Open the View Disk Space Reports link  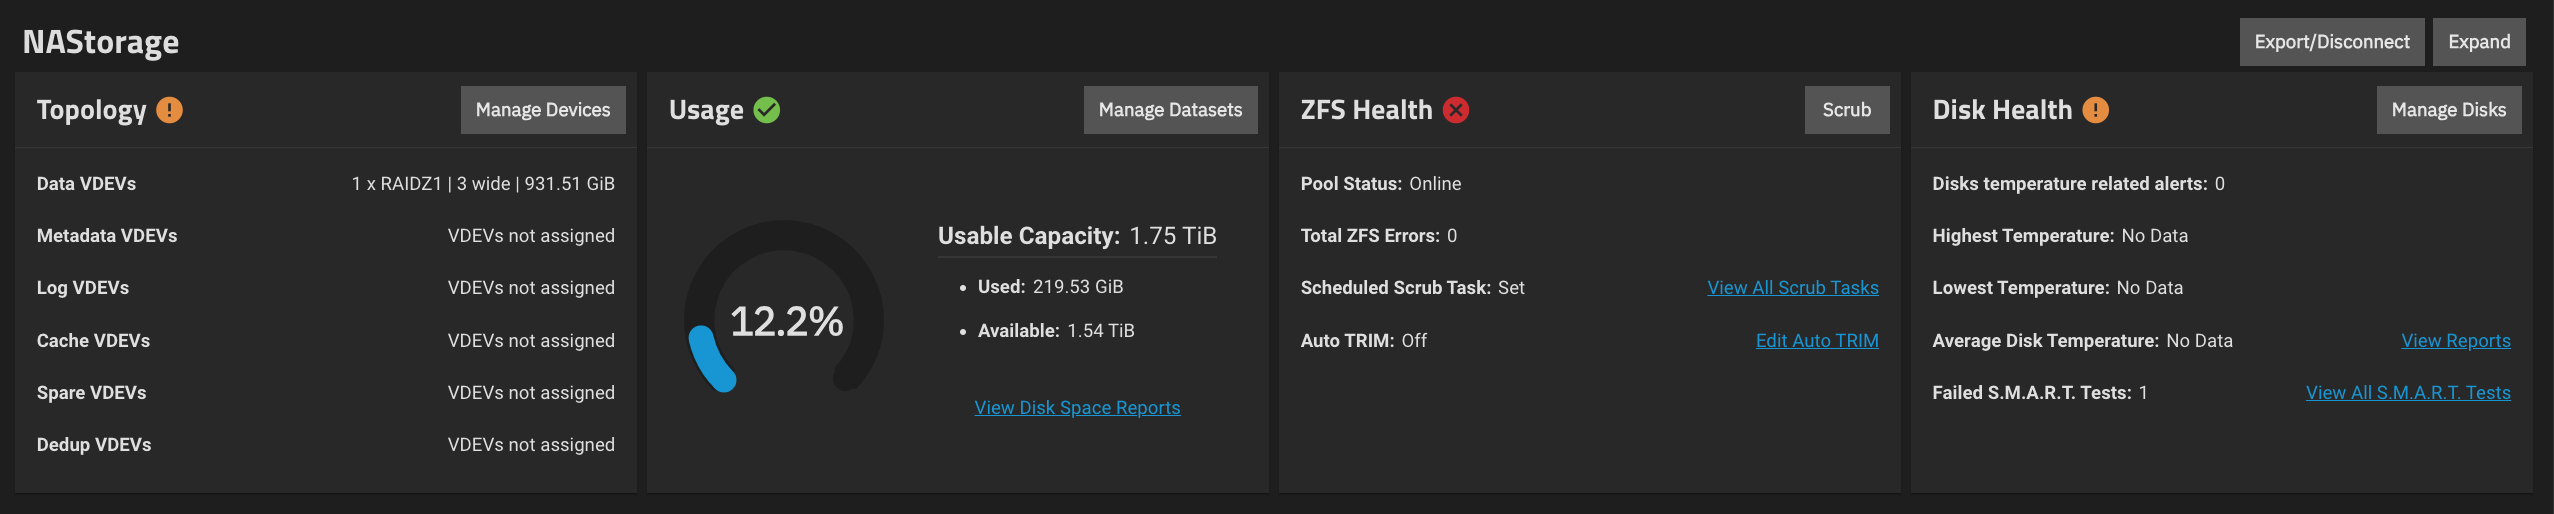click(1077, 408)
